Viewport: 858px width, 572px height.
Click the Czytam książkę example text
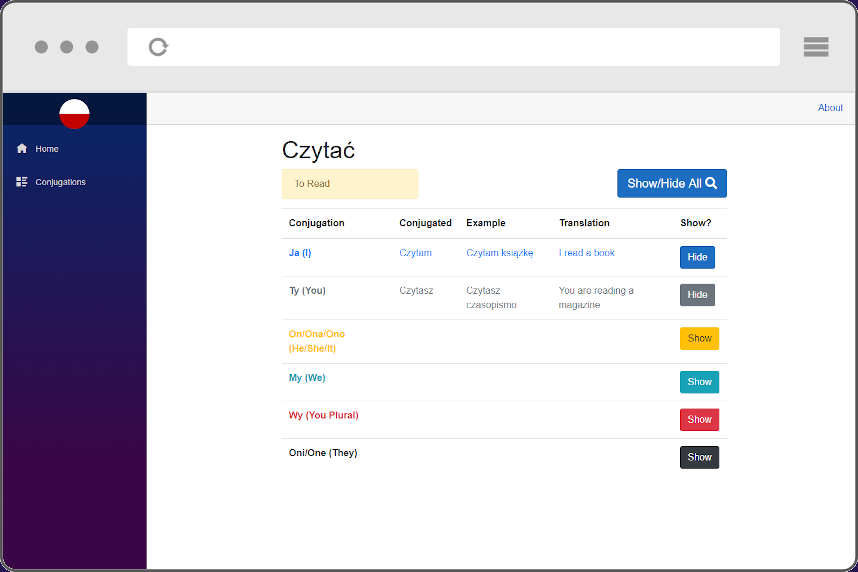(x=499, y=253)
